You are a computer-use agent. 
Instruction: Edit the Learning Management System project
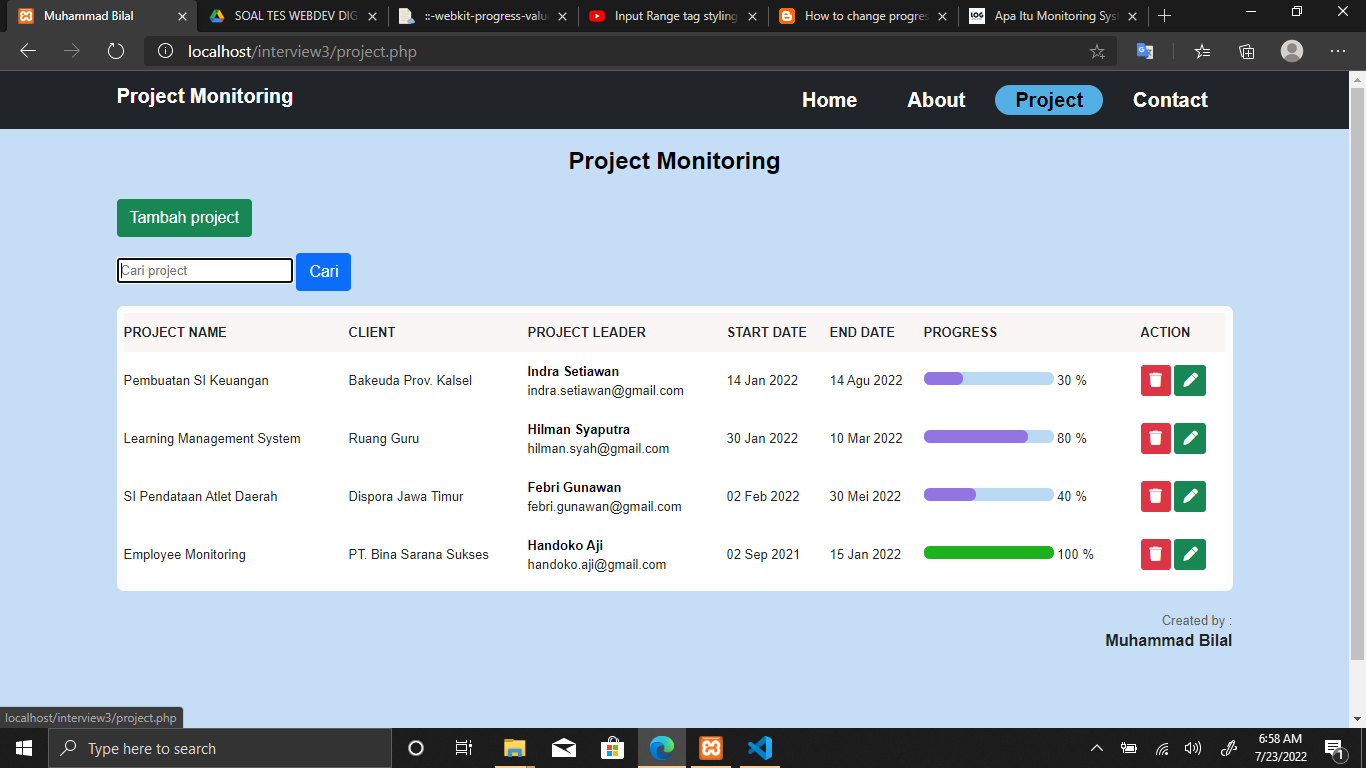1190,438
